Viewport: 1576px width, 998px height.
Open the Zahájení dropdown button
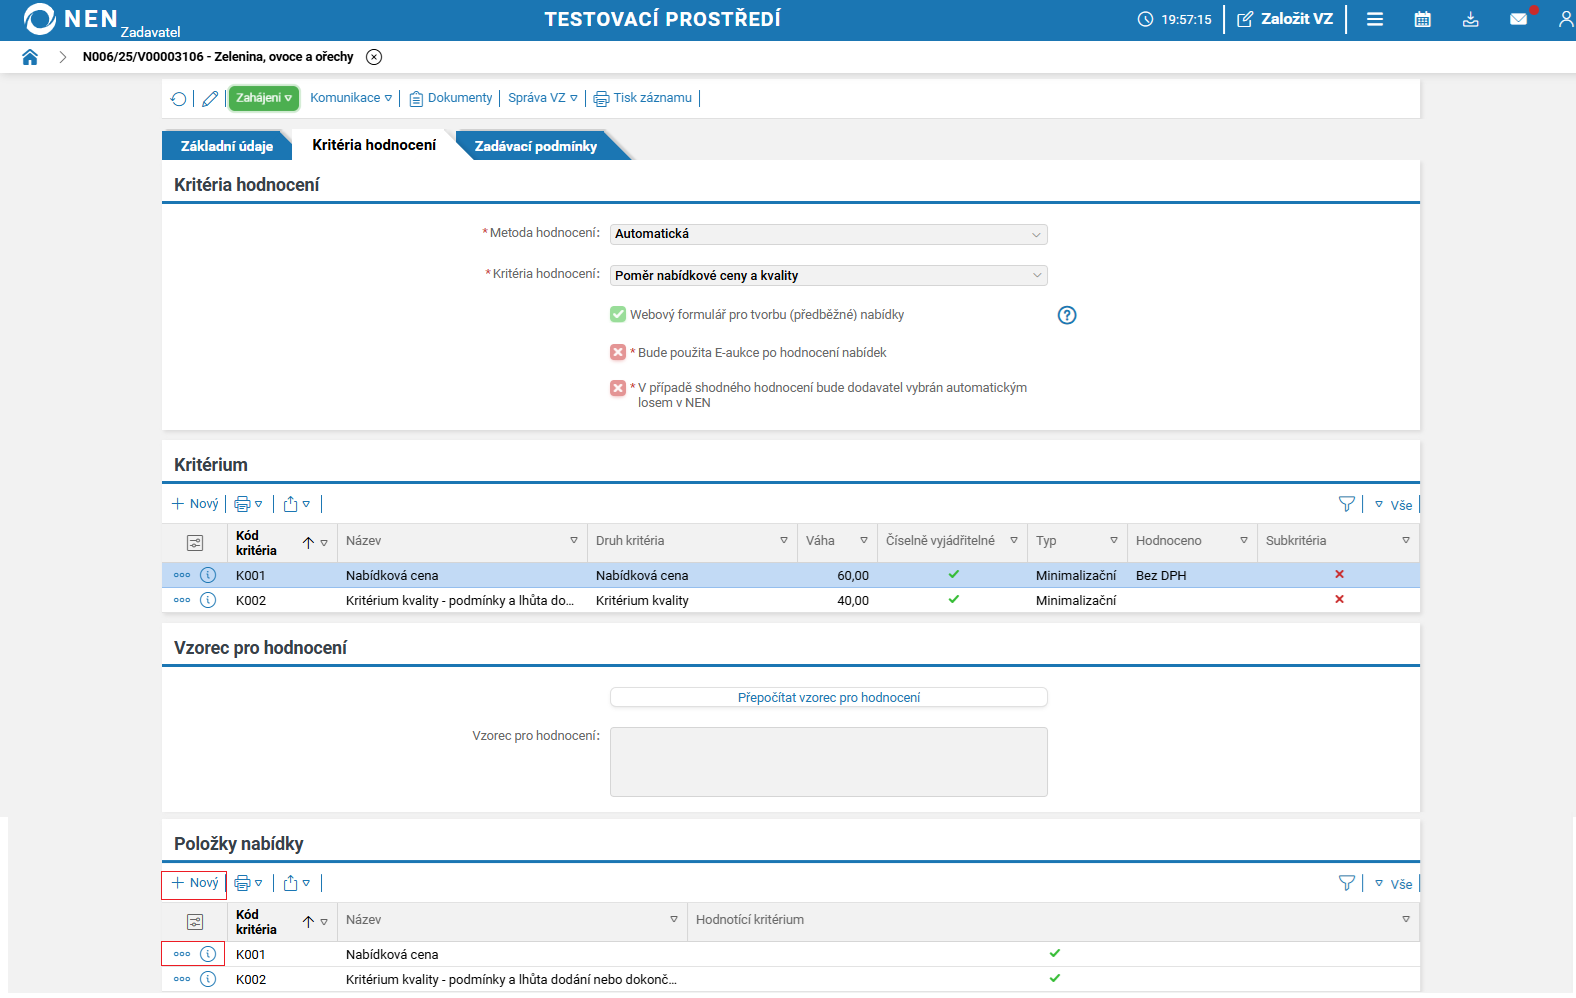click(x=264, y=98)
